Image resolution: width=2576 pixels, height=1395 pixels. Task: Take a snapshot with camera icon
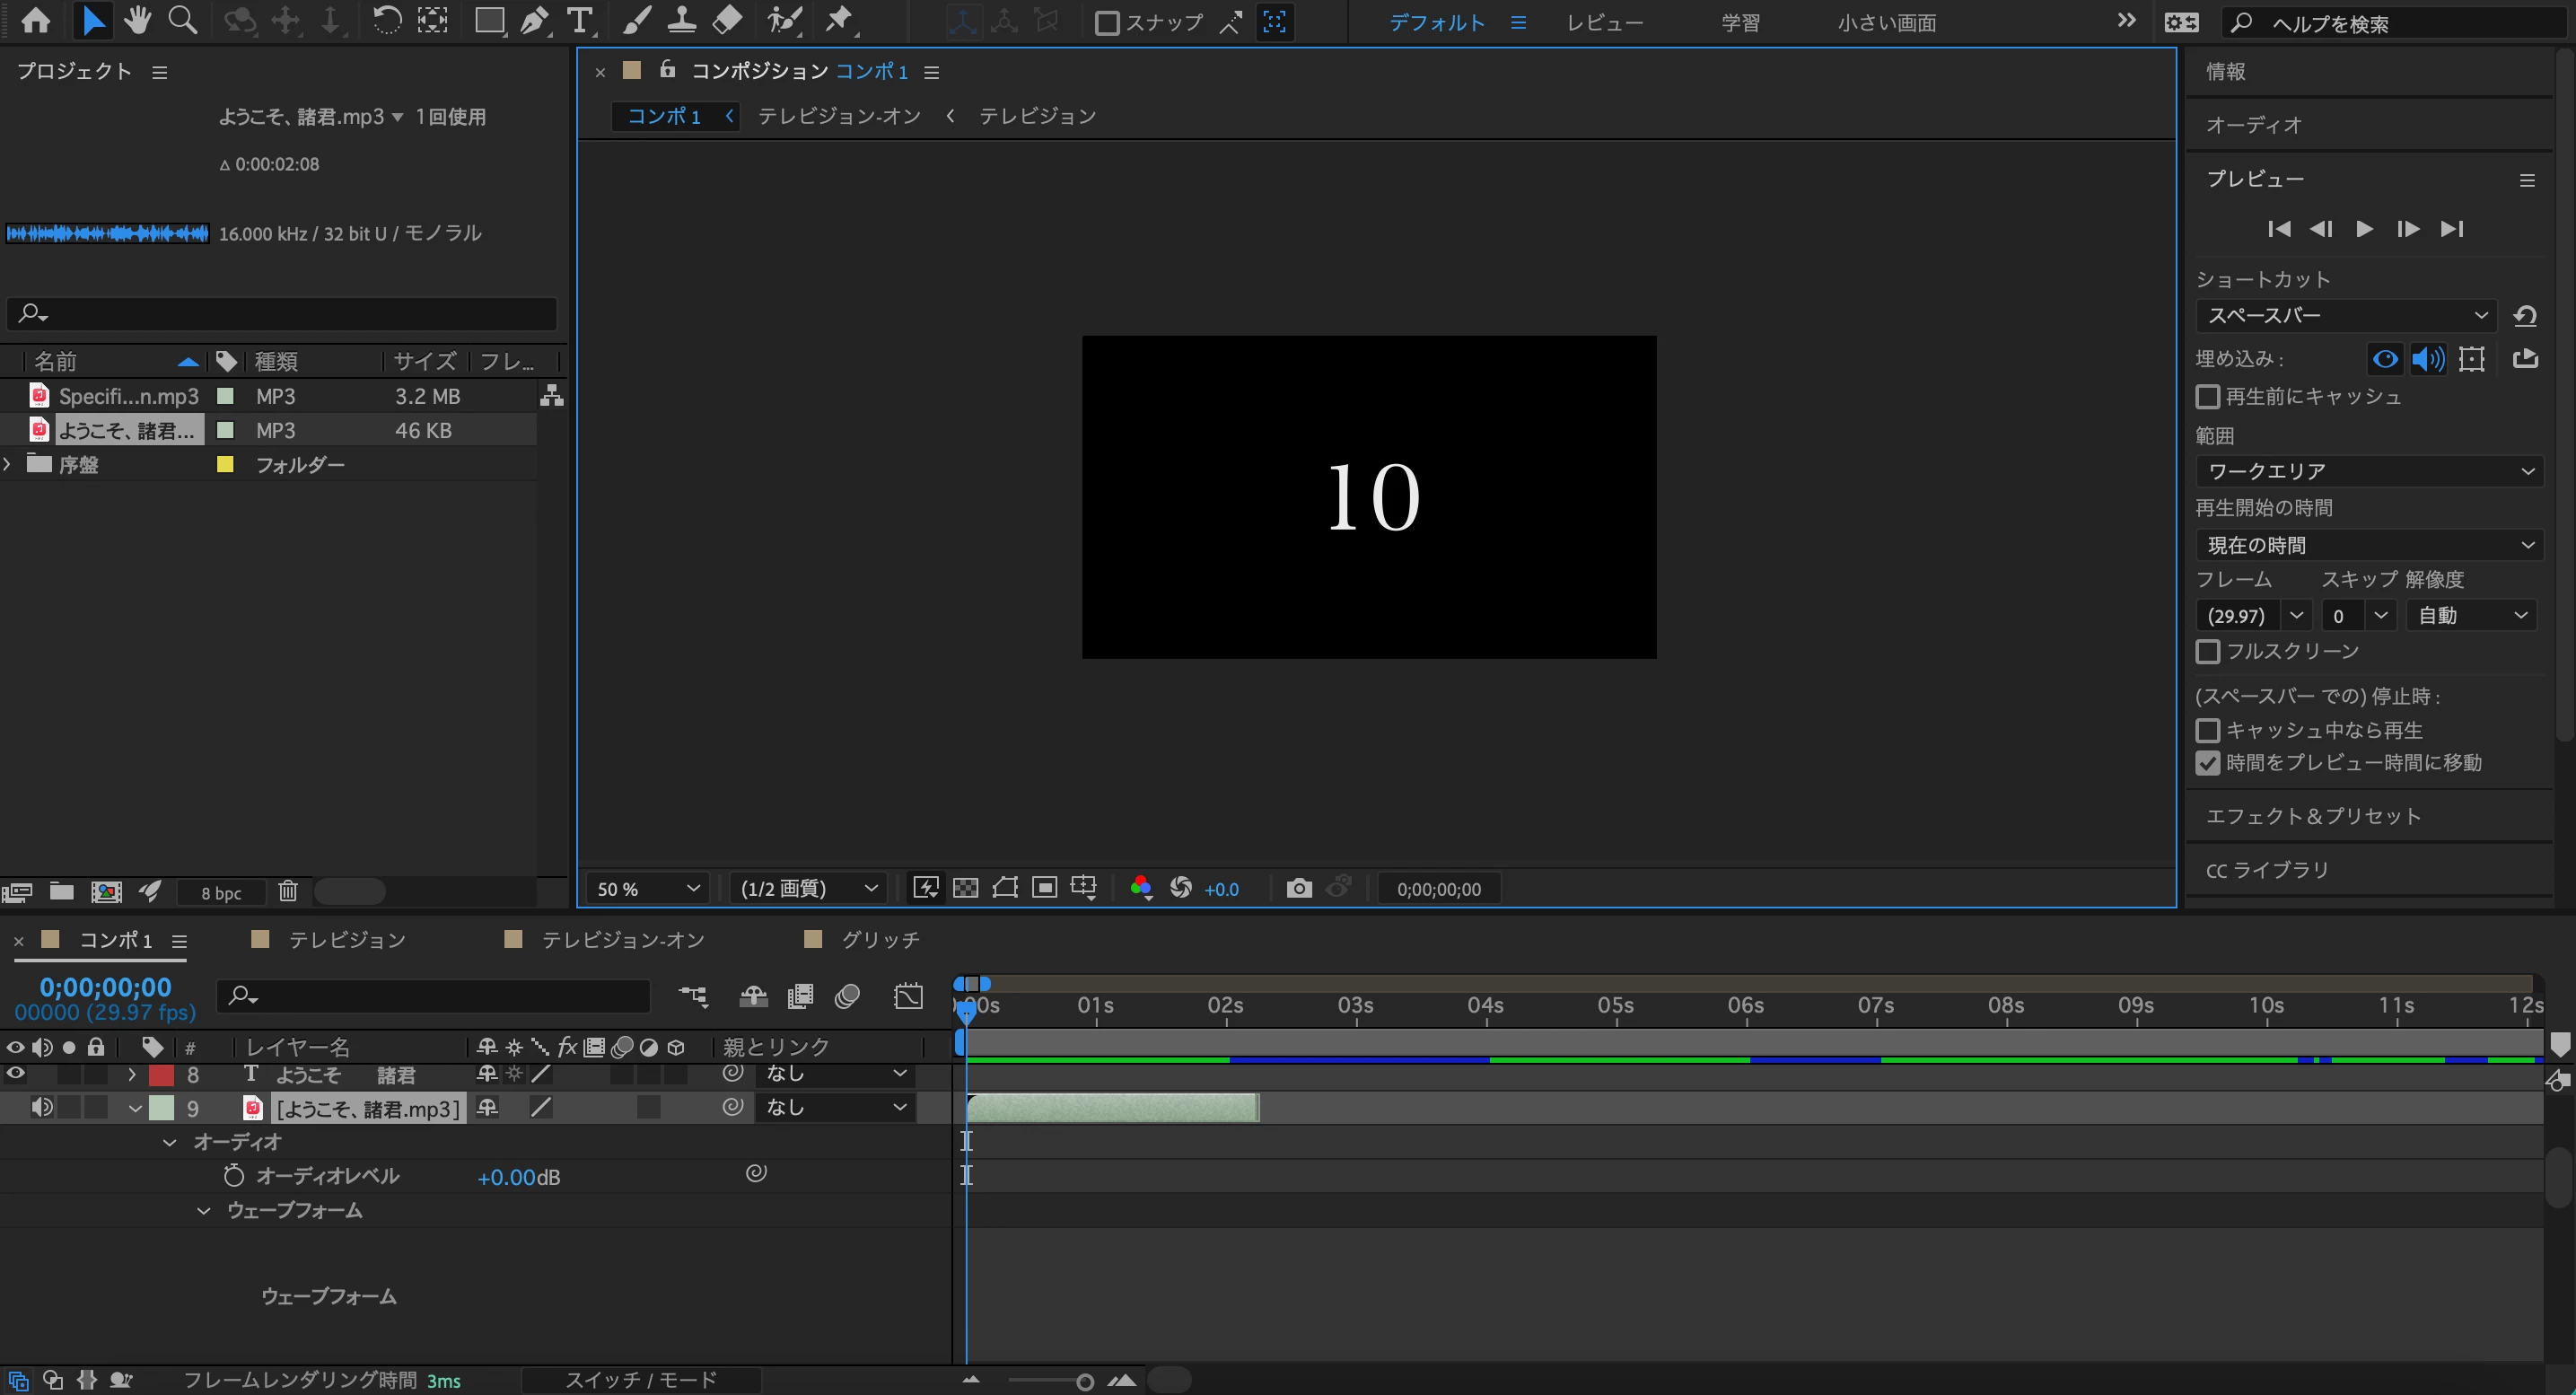1298,888
